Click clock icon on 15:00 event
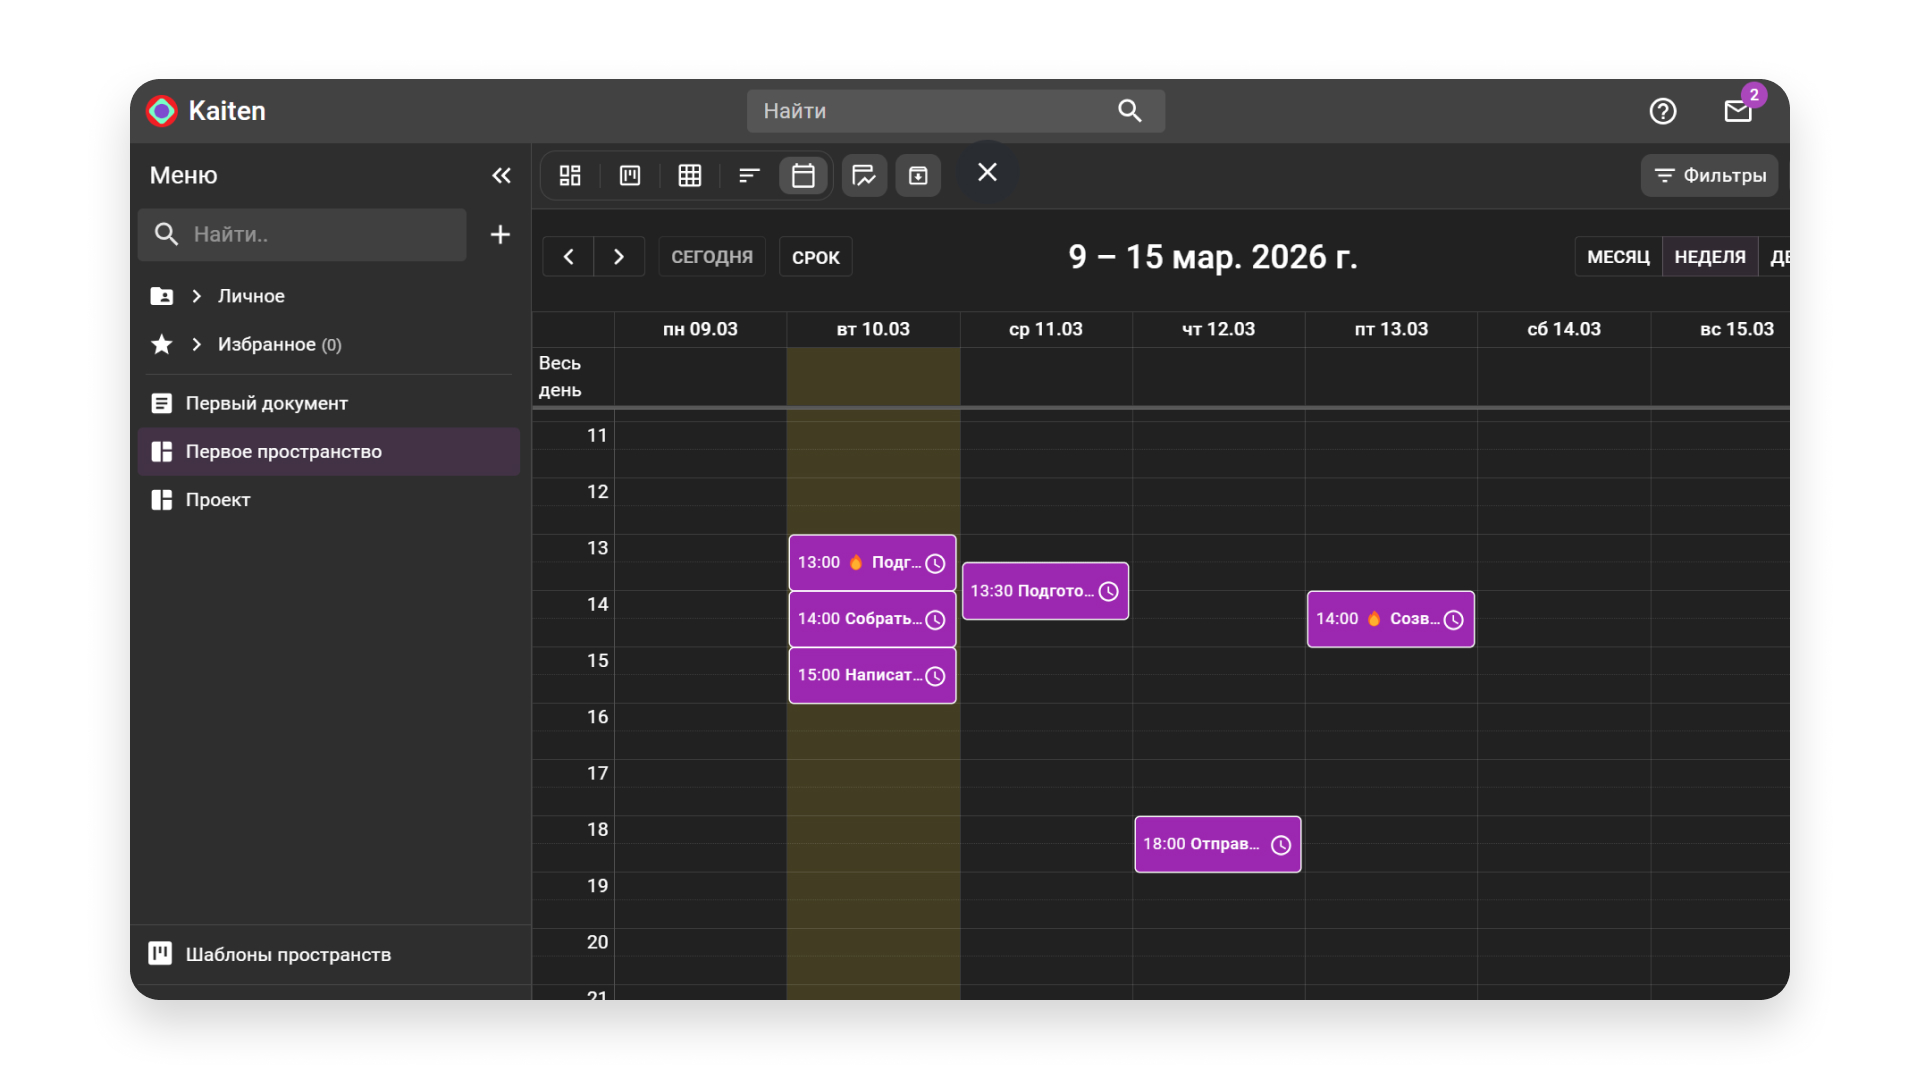Image resolution: width=1920 pixels, height=1080 pixels. [x=935, y=677]
